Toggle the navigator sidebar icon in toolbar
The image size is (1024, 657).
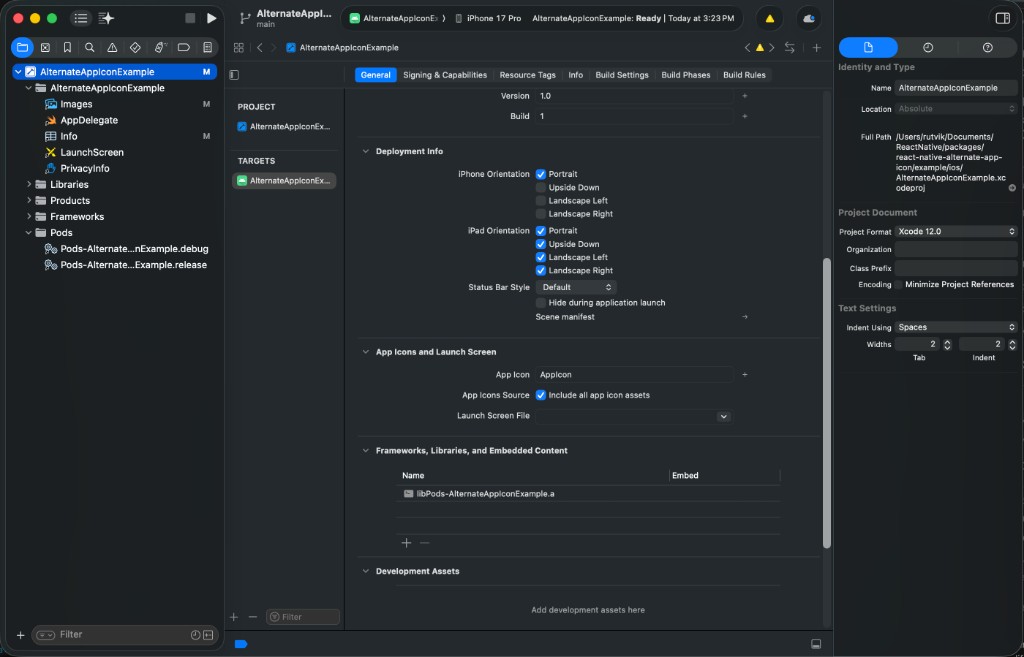[x=80, y=18]
